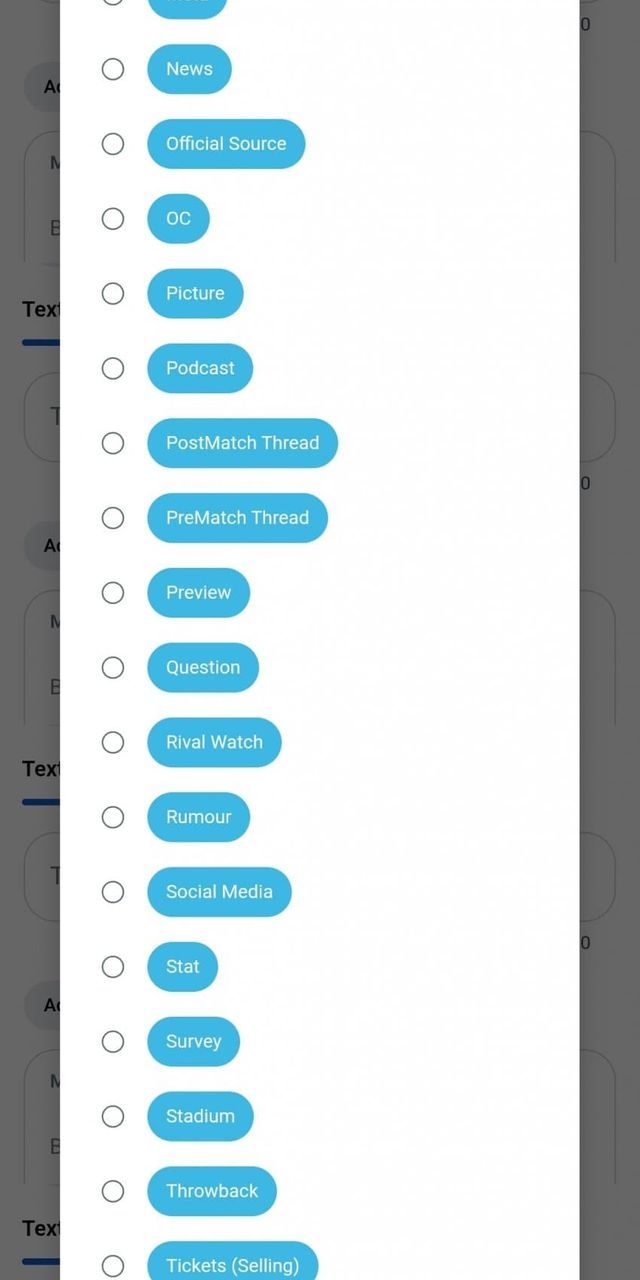The width and height of the screenshot is (640, 1280).
Task: Select the Preview radio button
Action: click(x=113, y=593)
